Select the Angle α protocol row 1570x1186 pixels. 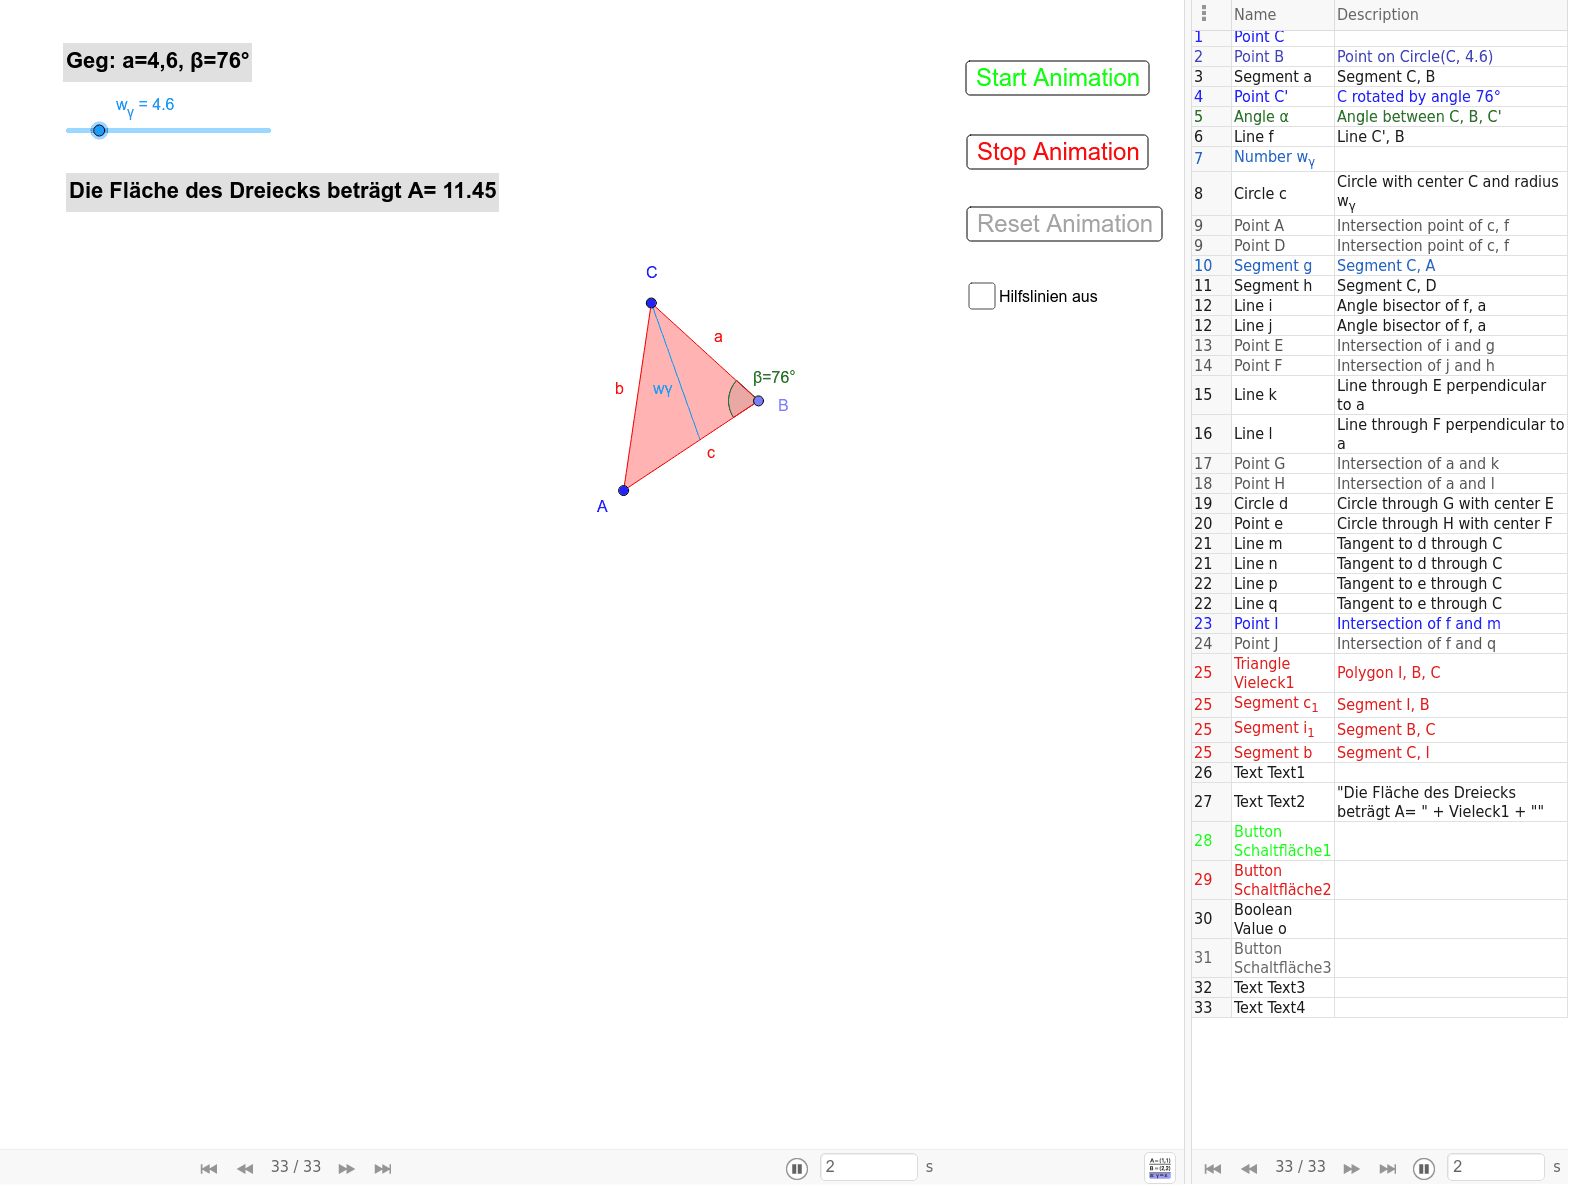(1379, 117)
